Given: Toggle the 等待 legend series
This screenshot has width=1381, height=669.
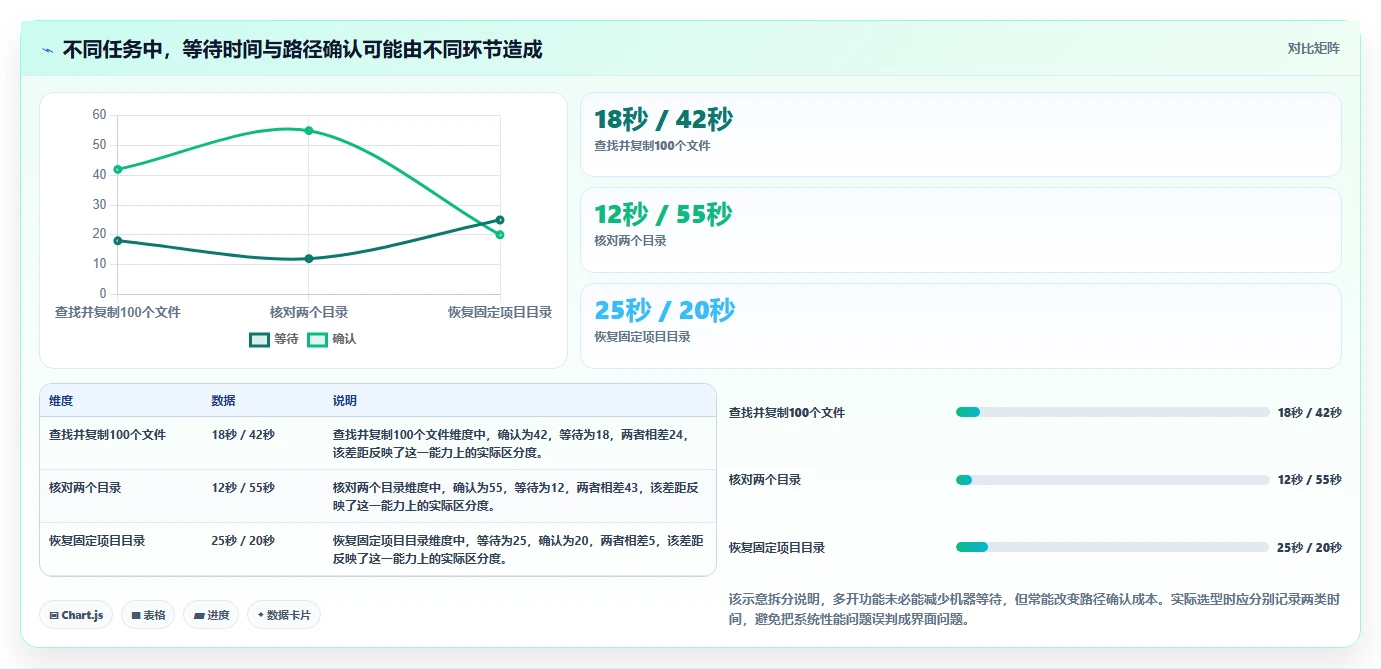Looking at the screenshot, I should click(x=274, y=339).
